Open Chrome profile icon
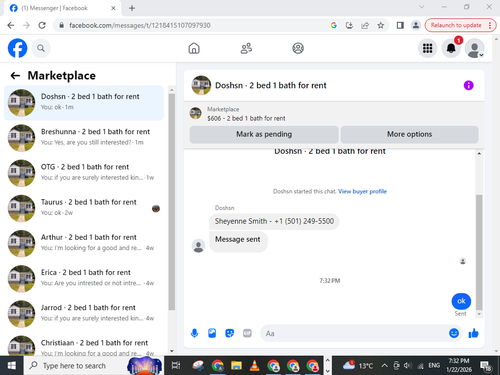The image size is (500, 375). tap(416, 25)
